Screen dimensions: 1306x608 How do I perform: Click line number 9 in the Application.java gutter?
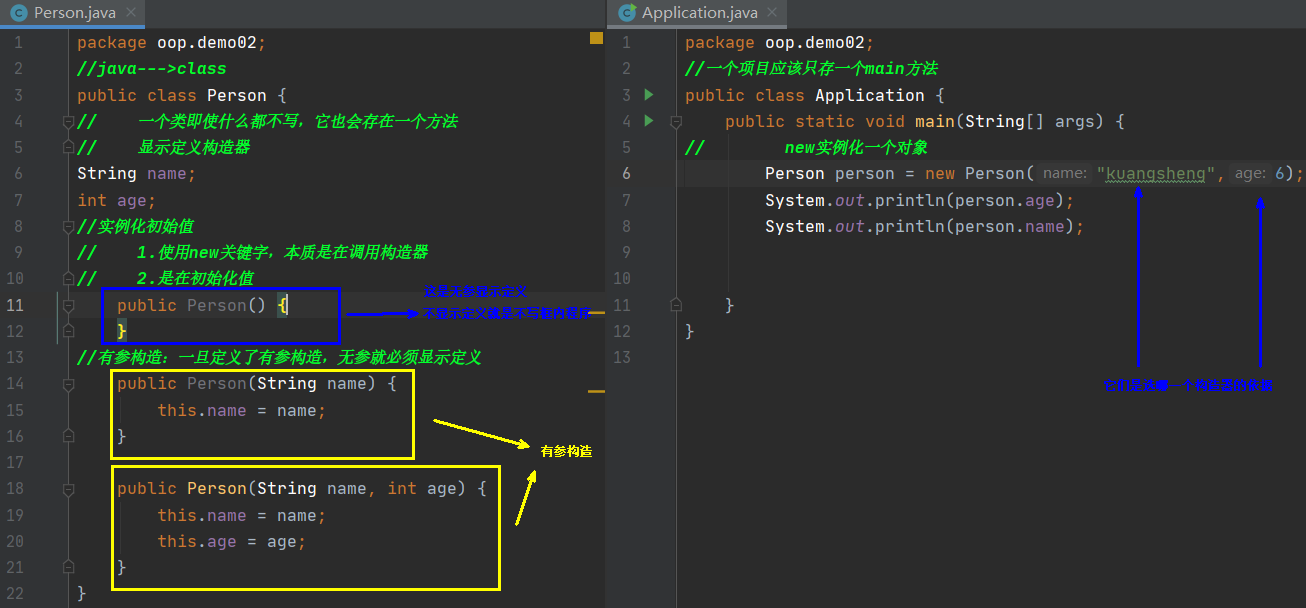[626, 253]
